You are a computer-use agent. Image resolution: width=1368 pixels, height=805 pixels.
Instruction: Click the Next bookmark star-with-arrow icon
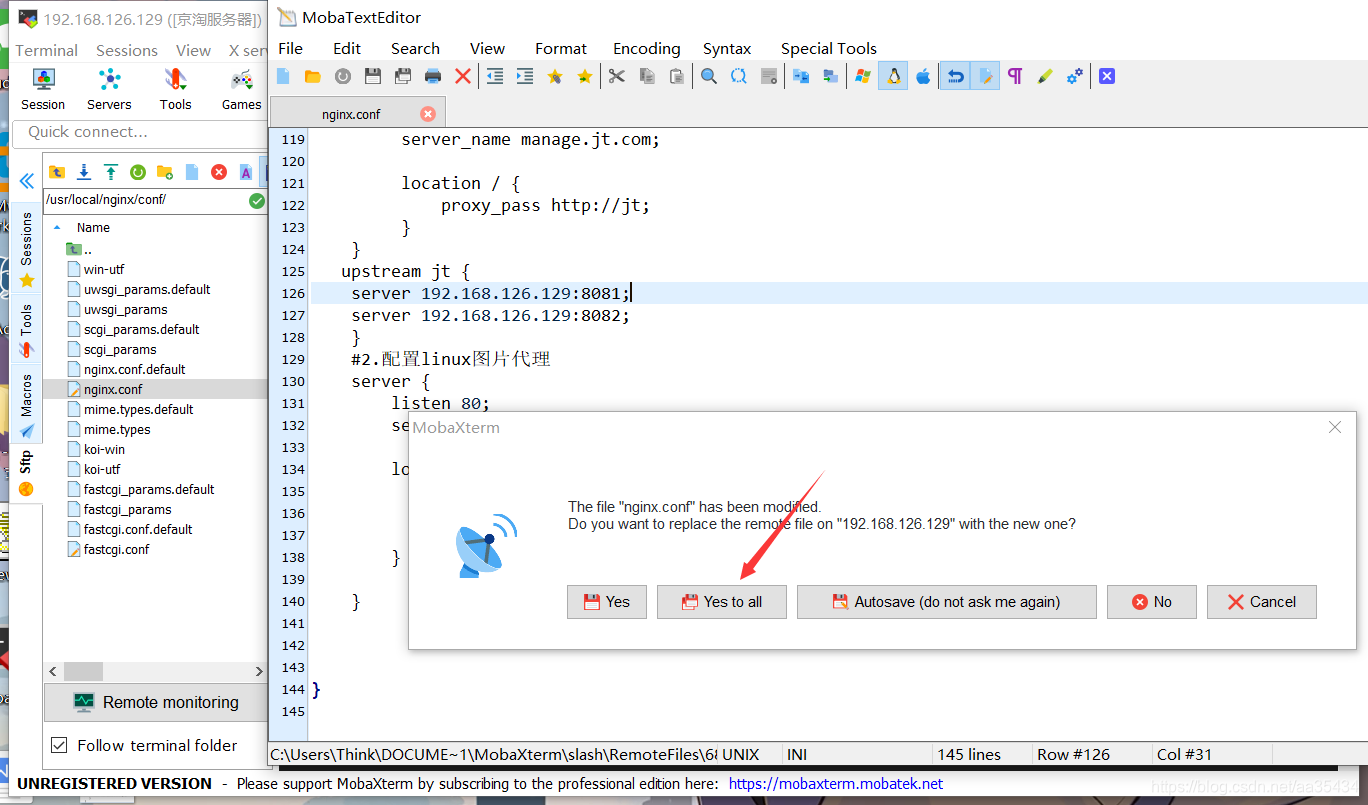[585, 76]
